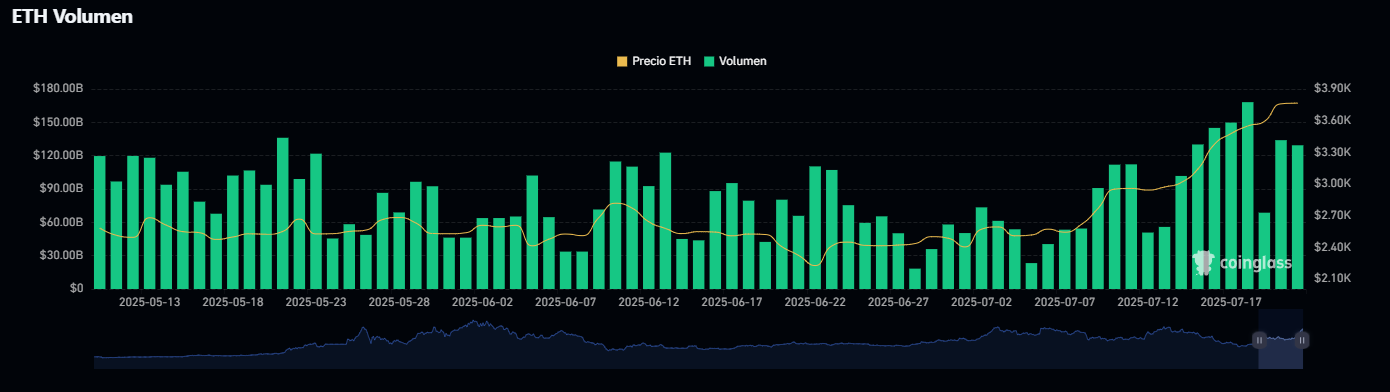1390x392 pixels.
Task: Click the $3.60K price axis label
Action: pyautogui.click(x=1332, y=120)
